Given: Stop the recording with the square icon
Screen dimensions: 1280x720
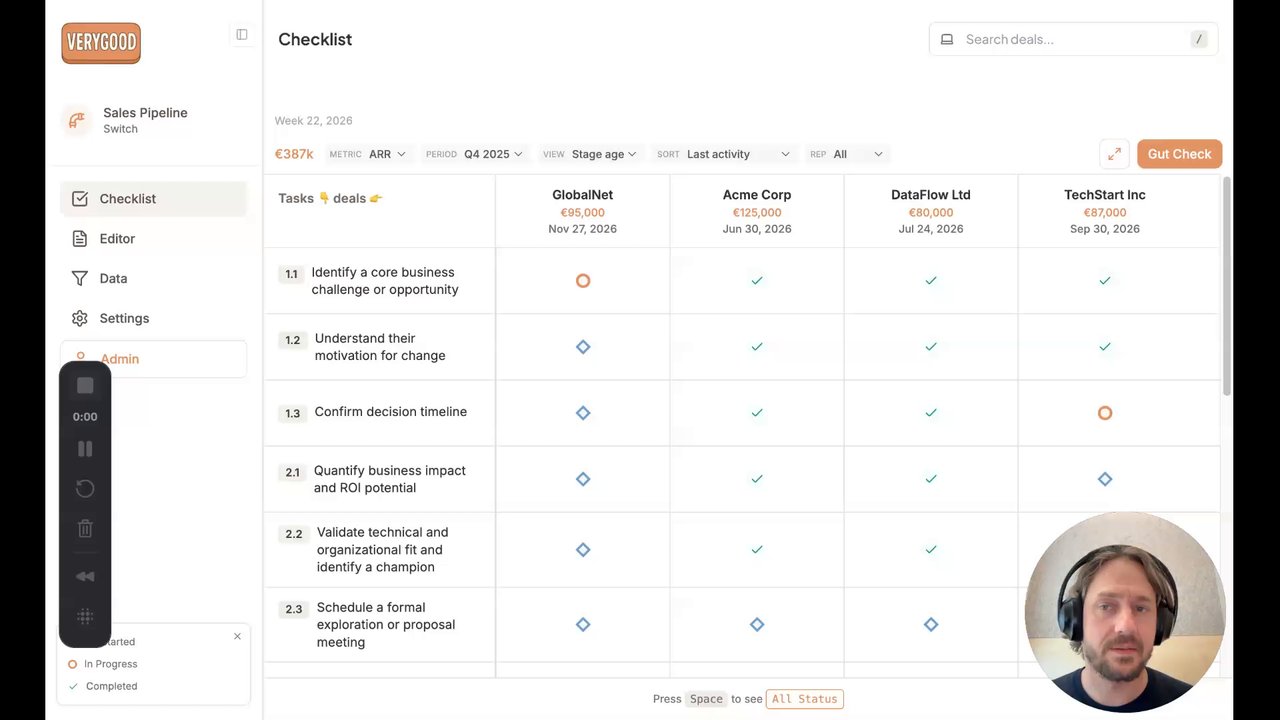Looking at the screenshot, I should [x=85, y=386].
